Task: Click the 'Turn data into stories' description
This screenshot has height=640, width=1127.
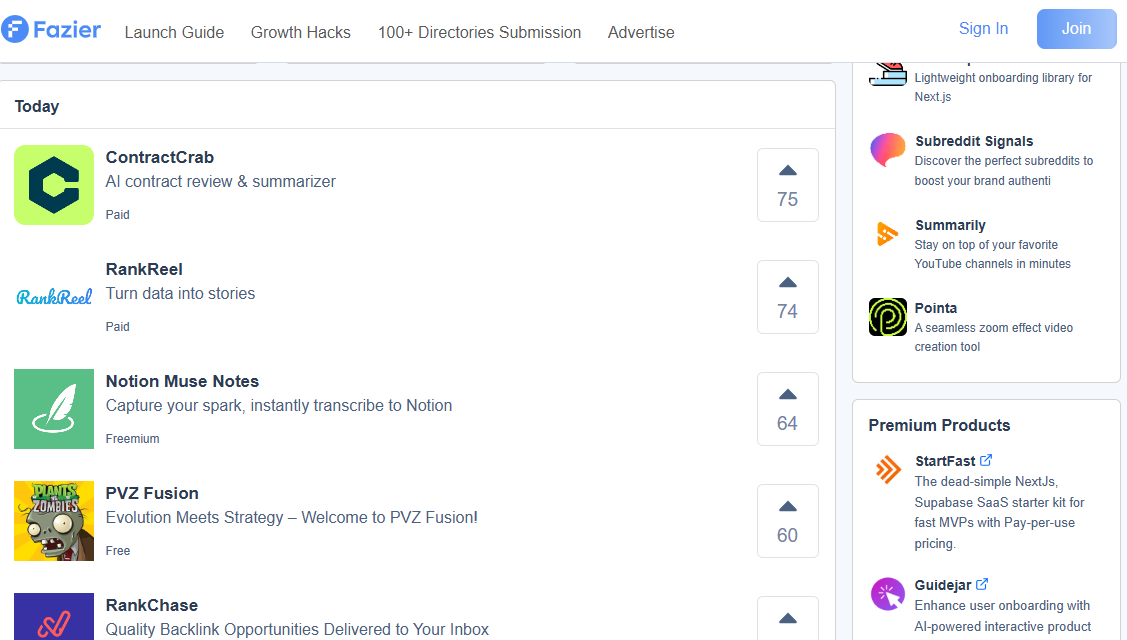Action: 180,293
